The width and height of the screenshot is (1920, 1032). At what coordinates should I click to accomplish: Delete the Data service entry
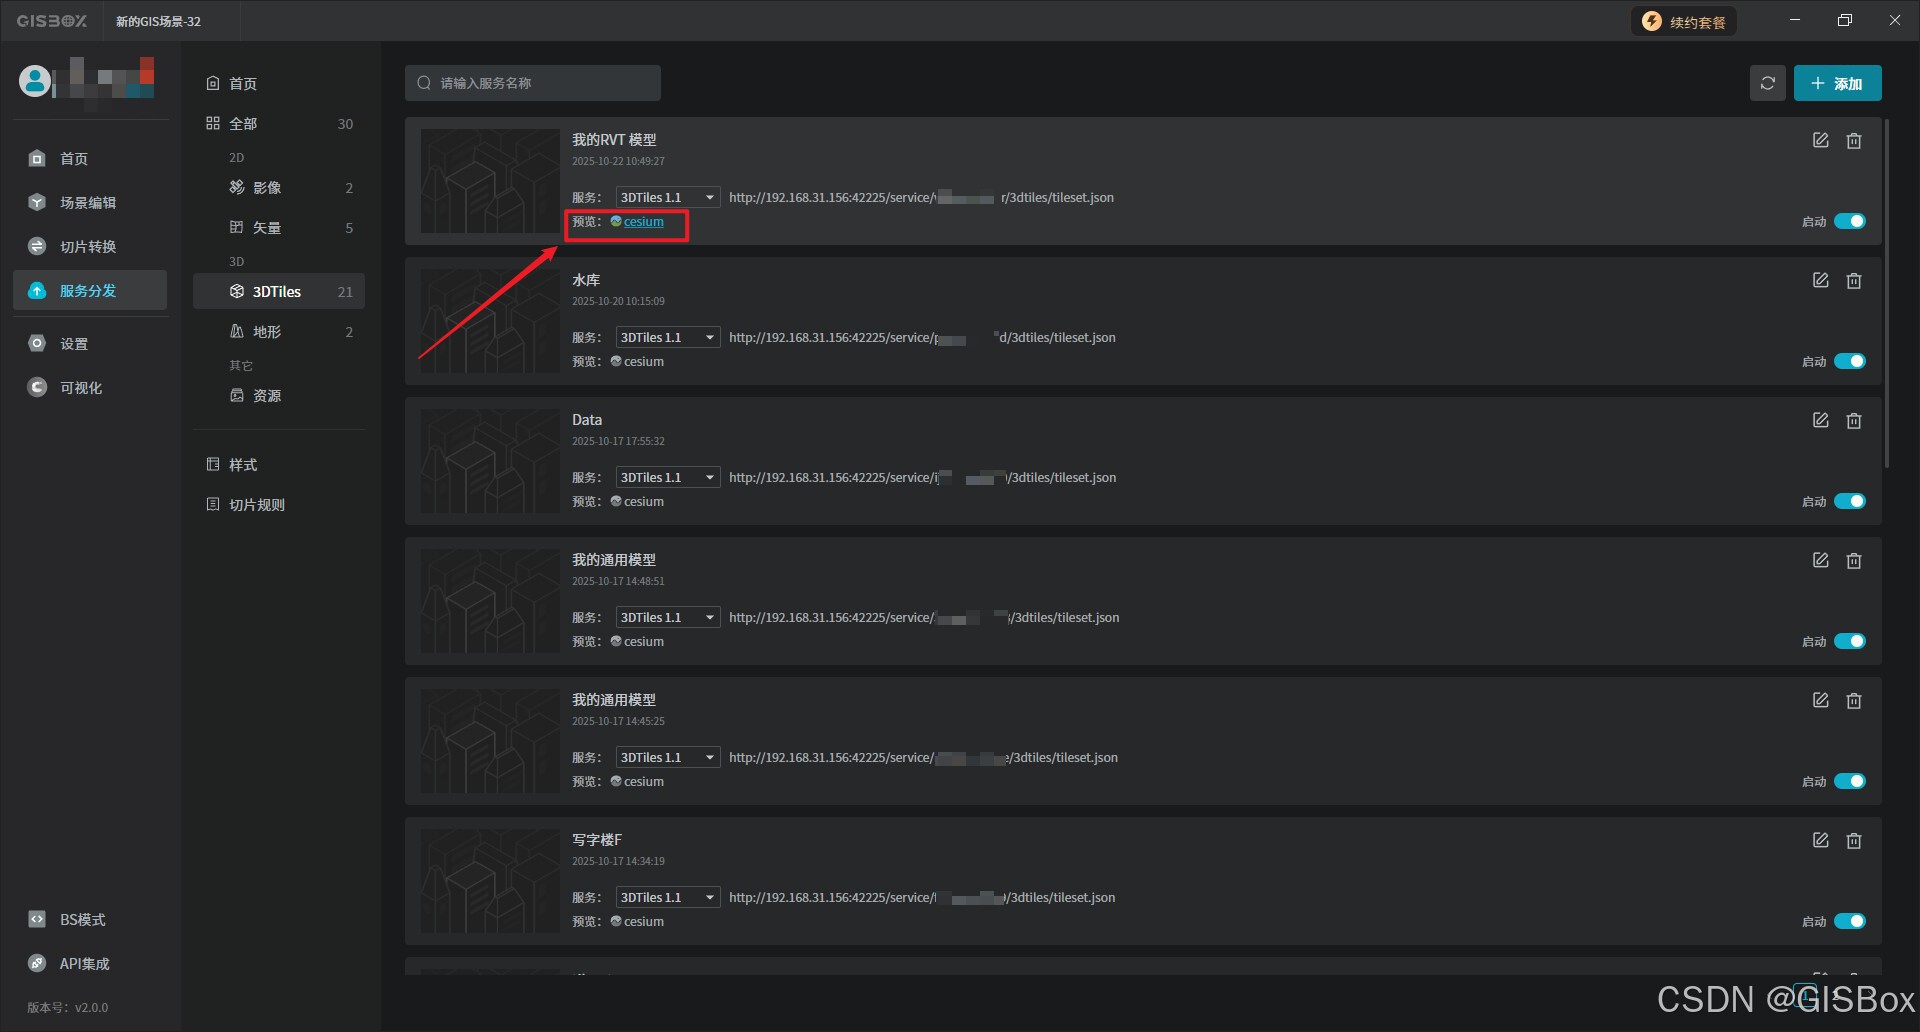coord(1854,420)
